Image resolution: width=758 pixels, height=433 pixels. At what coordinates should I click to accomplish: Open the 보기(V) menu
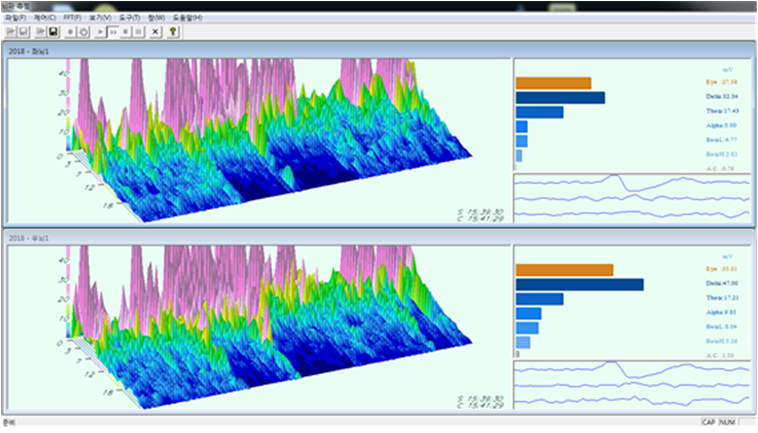100,18
